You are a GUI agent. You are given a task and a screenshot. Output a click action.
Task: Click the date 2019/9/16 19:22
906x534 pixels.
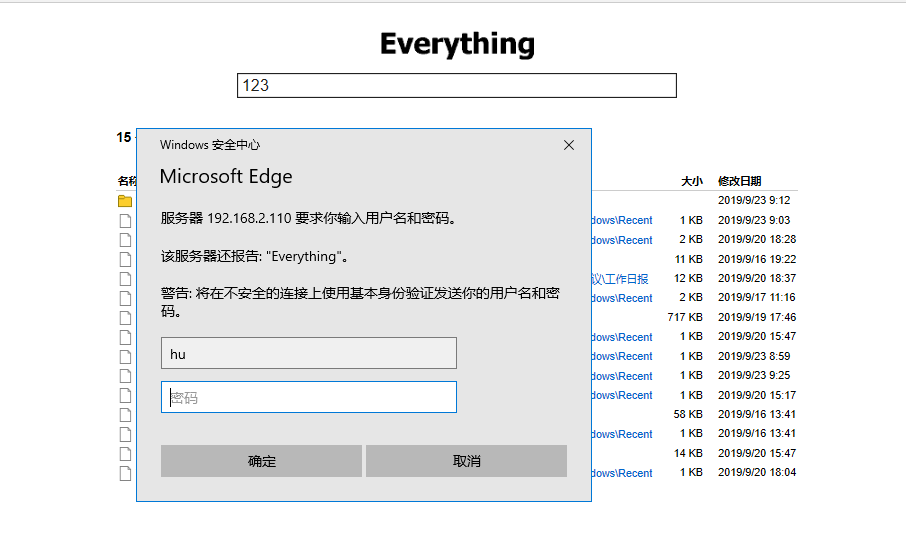click(x=757, y=259)
